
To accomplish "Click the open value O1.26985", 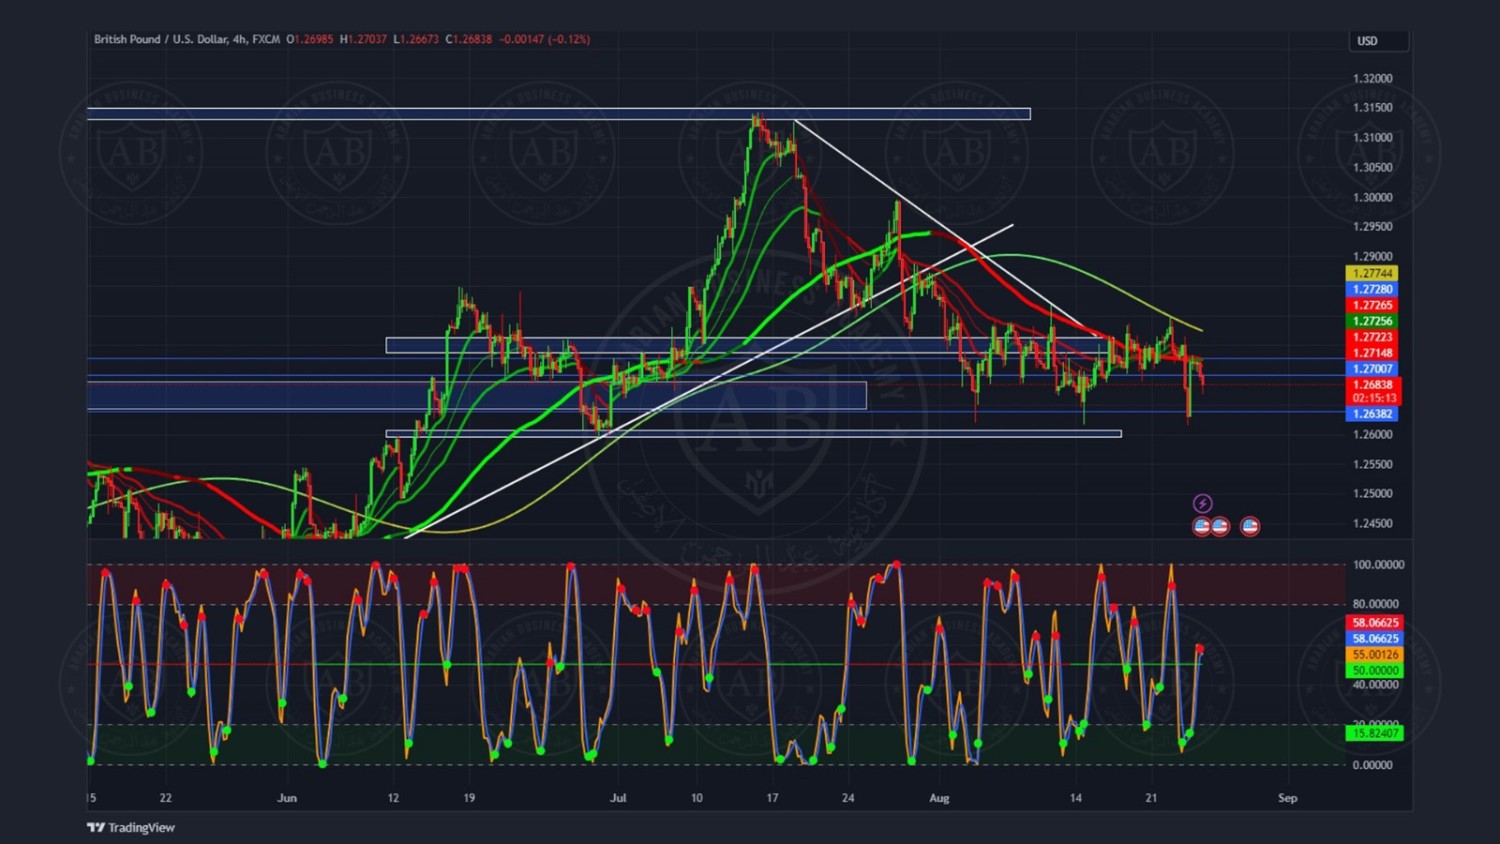I will 310,39.
